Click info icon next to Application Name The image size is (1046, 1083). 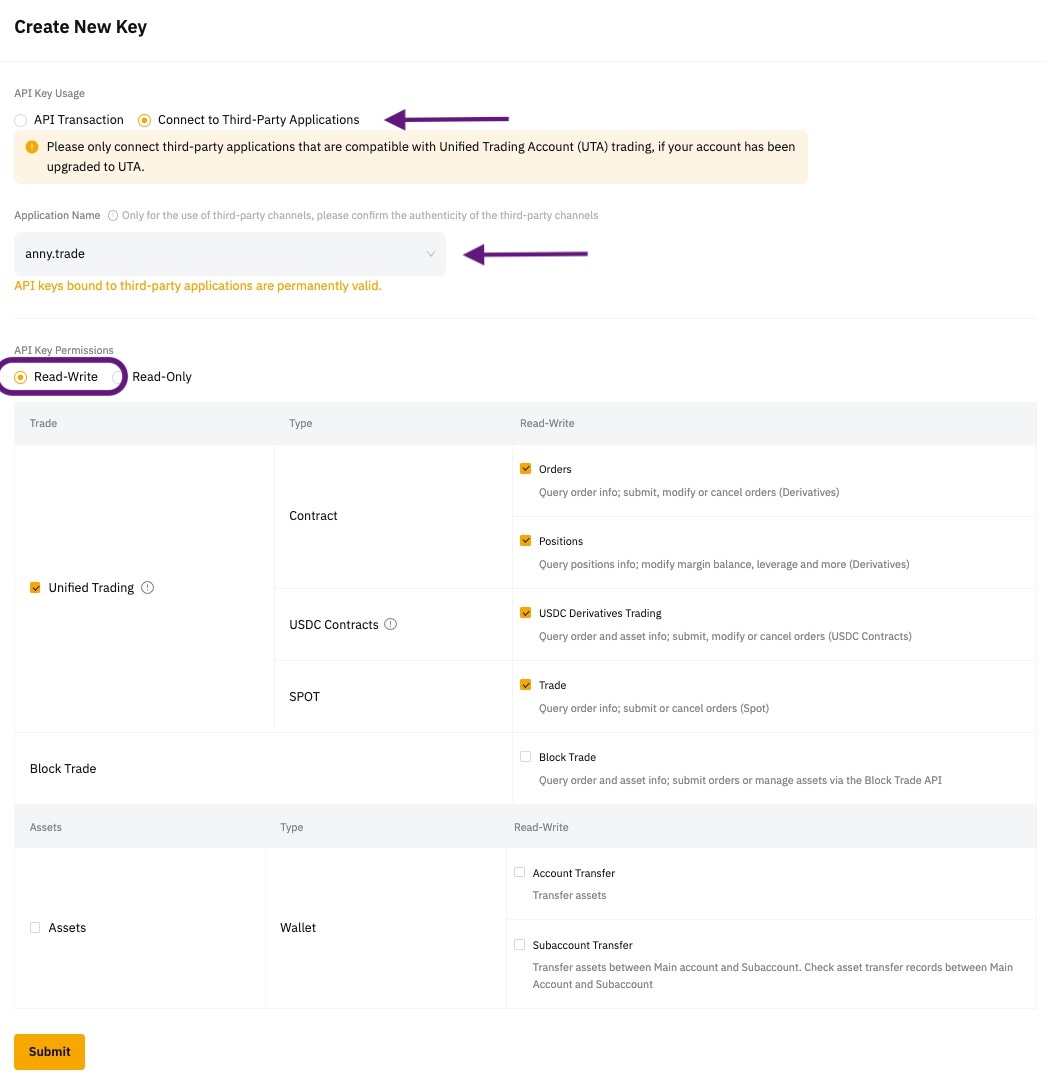click(113, 215)
